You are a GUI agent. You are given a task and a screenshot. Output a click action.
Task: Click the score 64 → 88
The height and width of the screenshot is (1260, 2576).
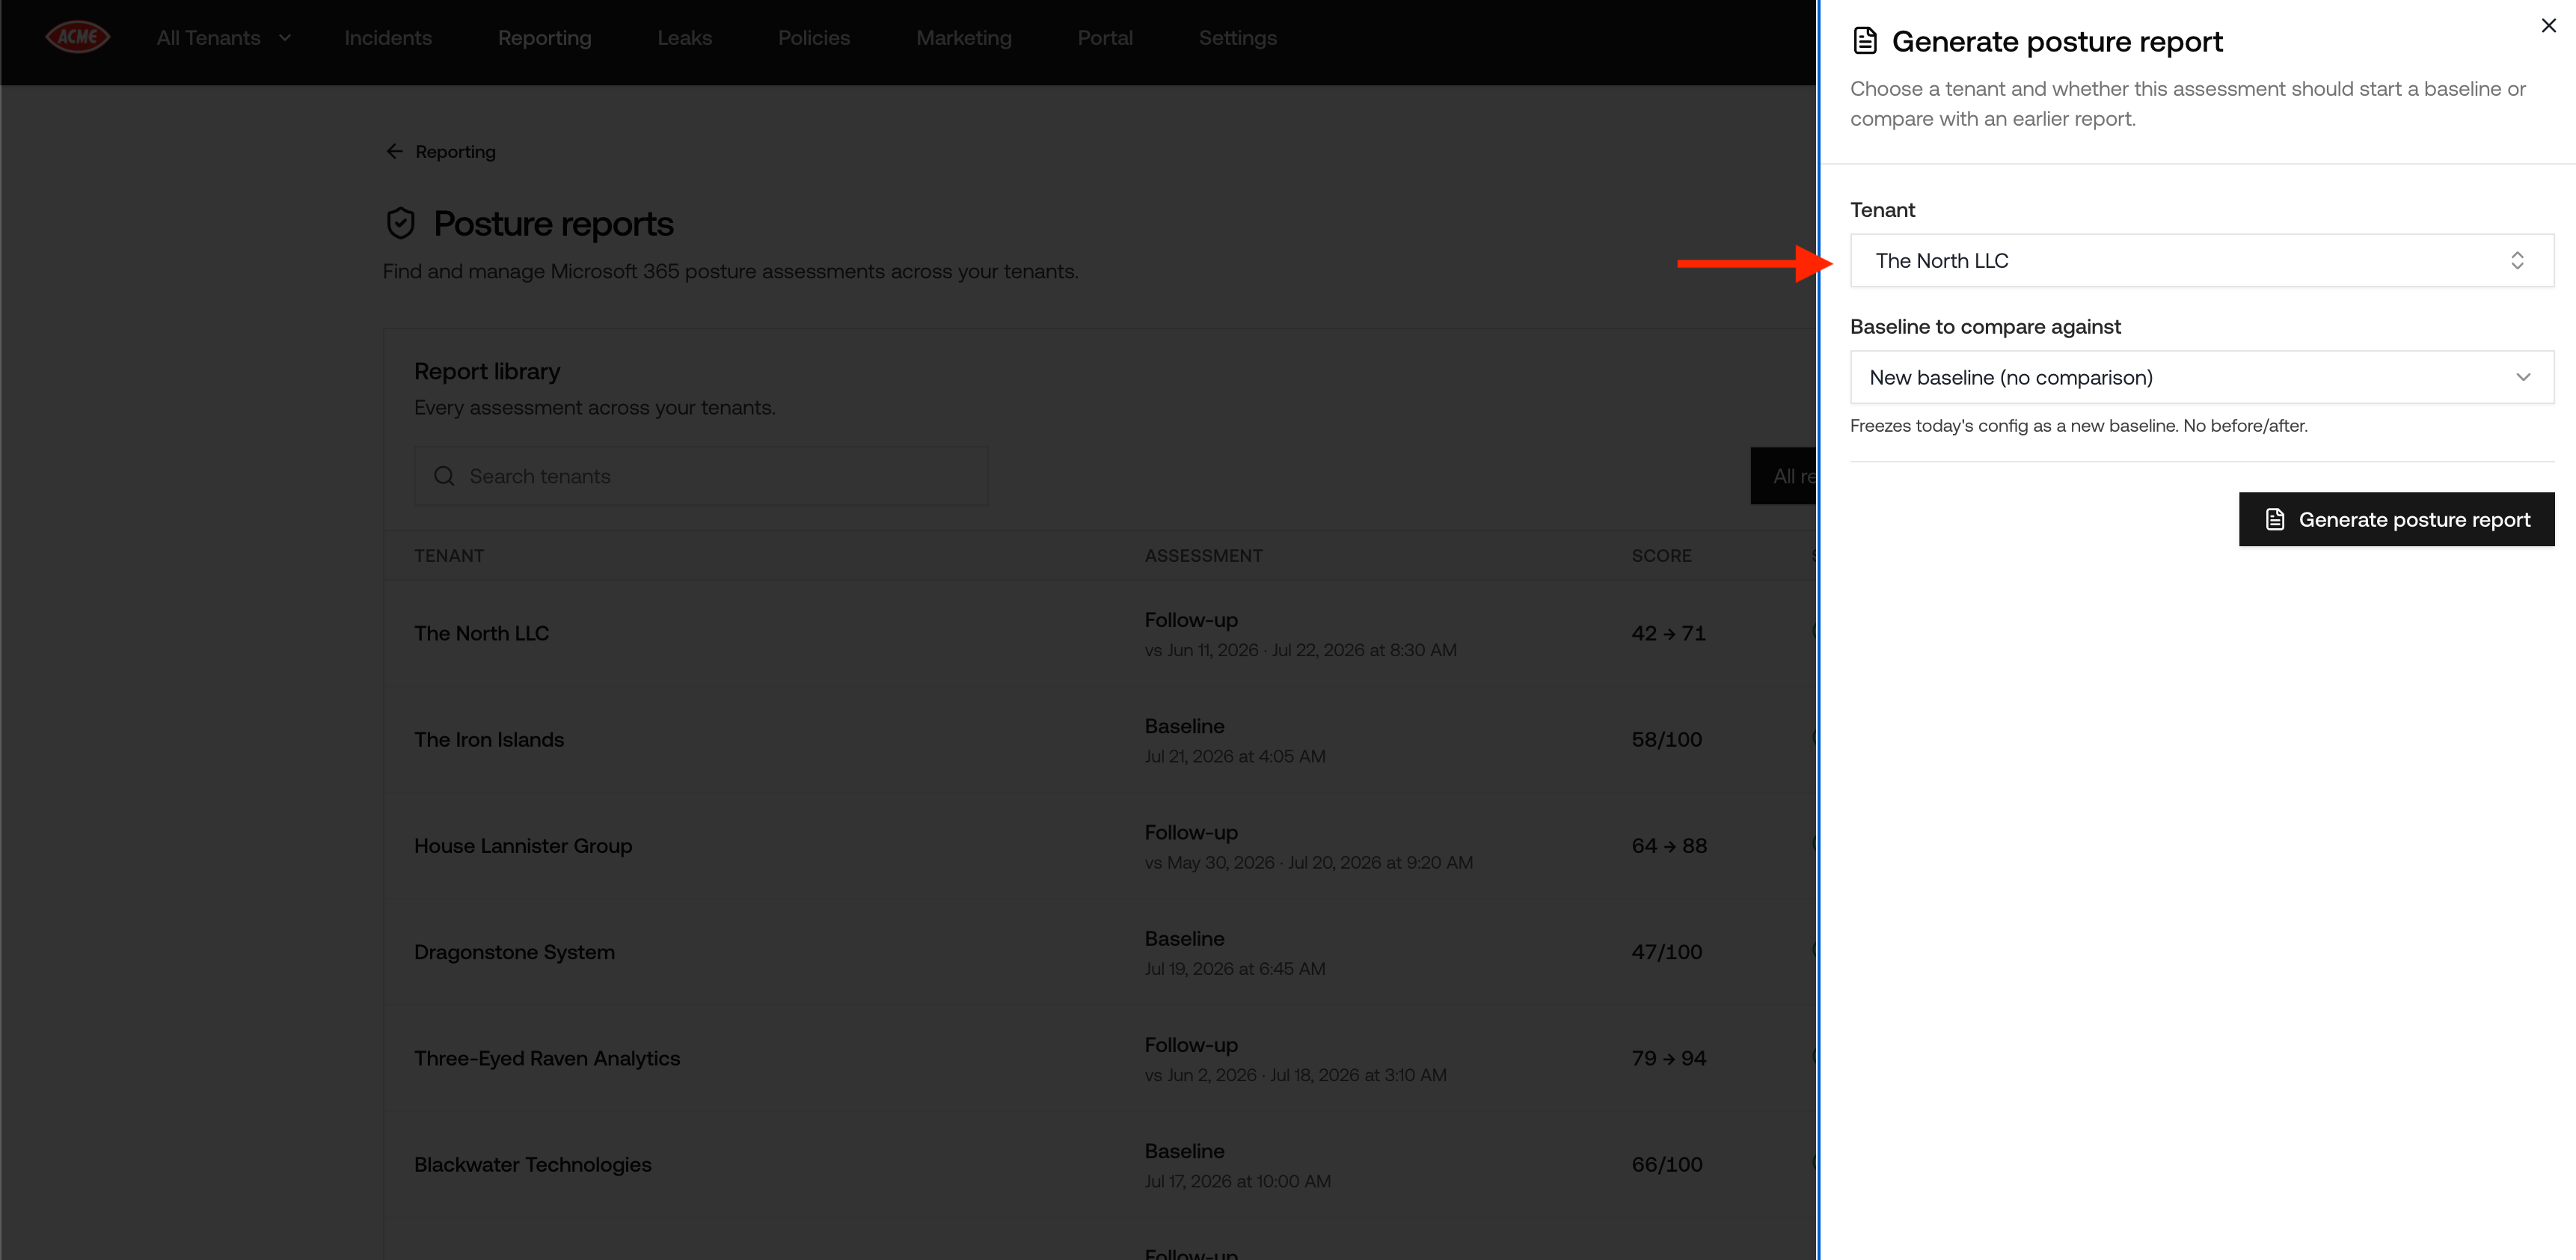coord(1669,846)
